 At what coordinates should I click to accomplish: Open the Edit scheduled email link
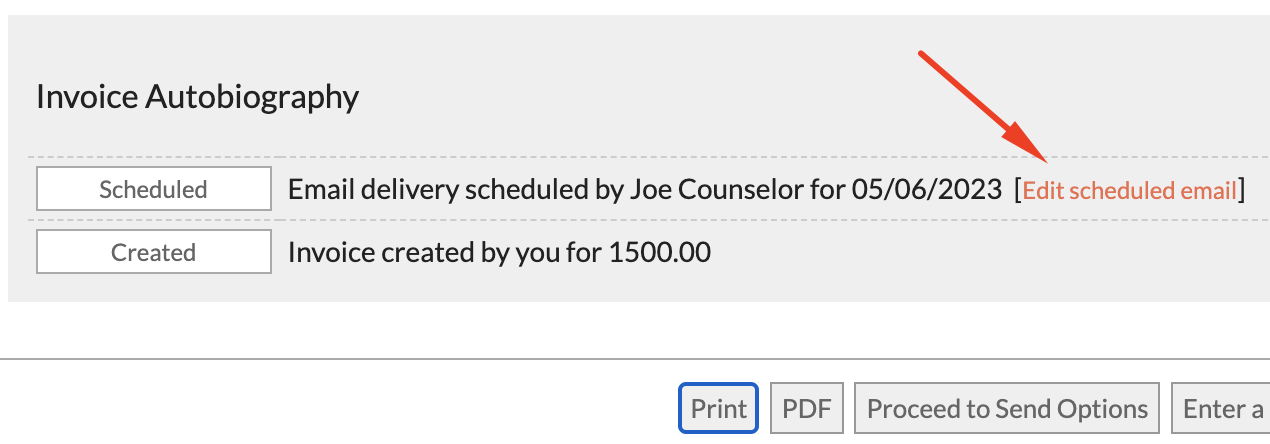1129,190
